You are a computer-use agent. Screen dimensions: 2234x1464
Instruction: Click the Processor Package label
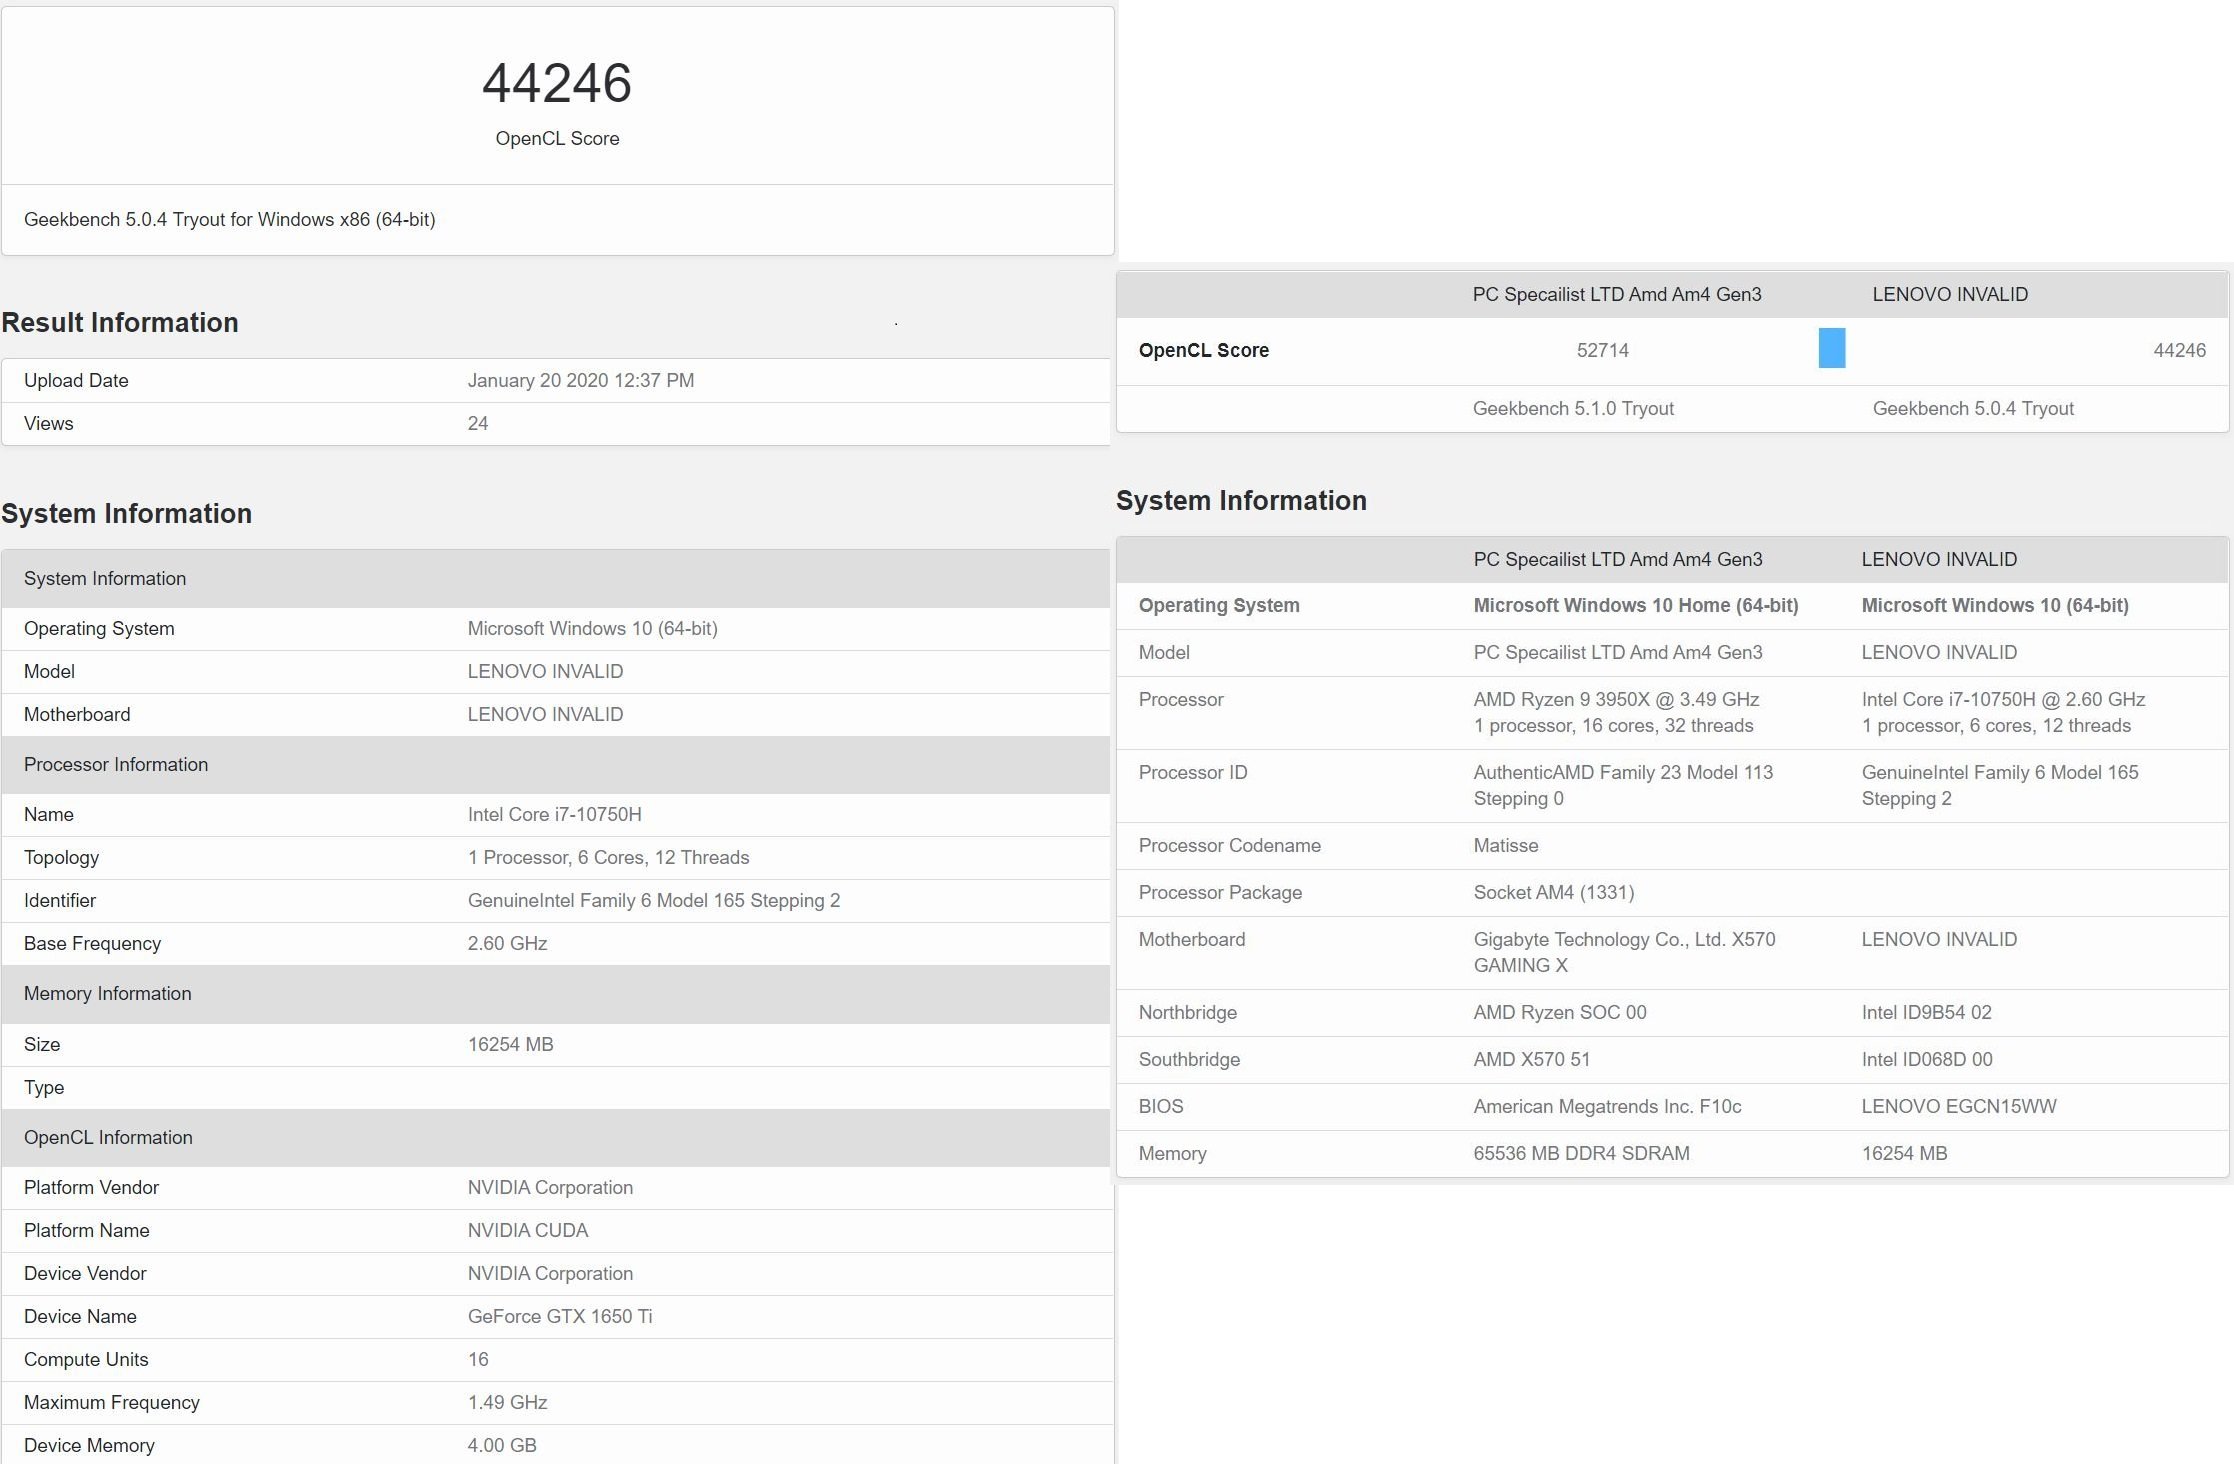1221,893
